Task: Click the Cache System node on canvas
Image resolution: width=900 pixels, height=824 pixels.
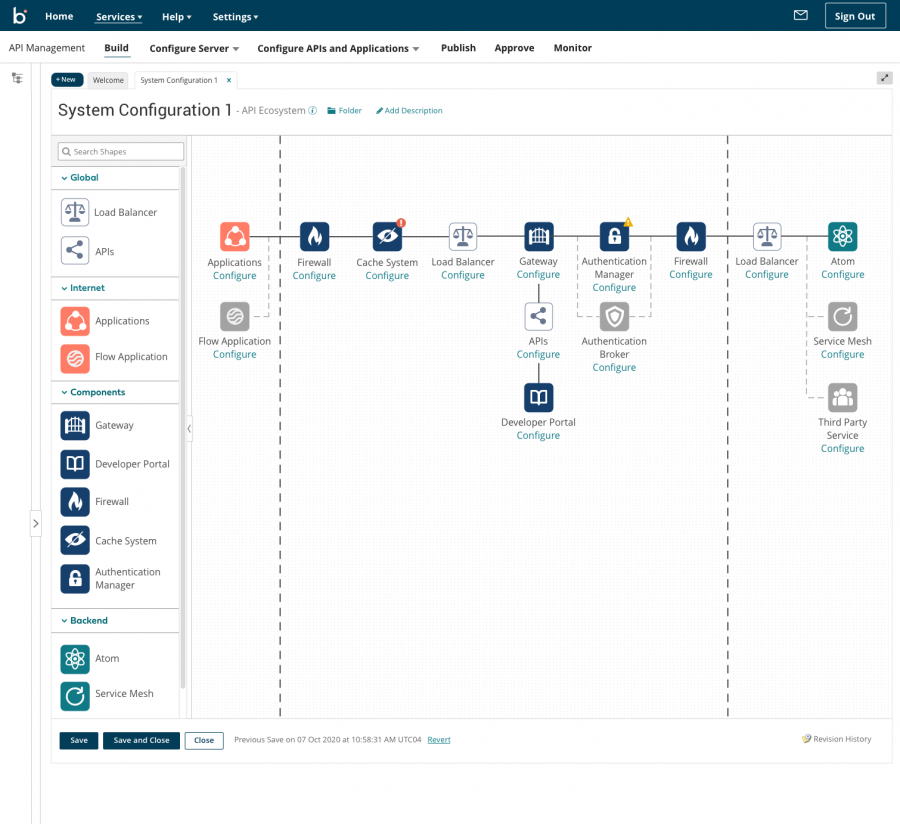Action: [x=387, y=237]
